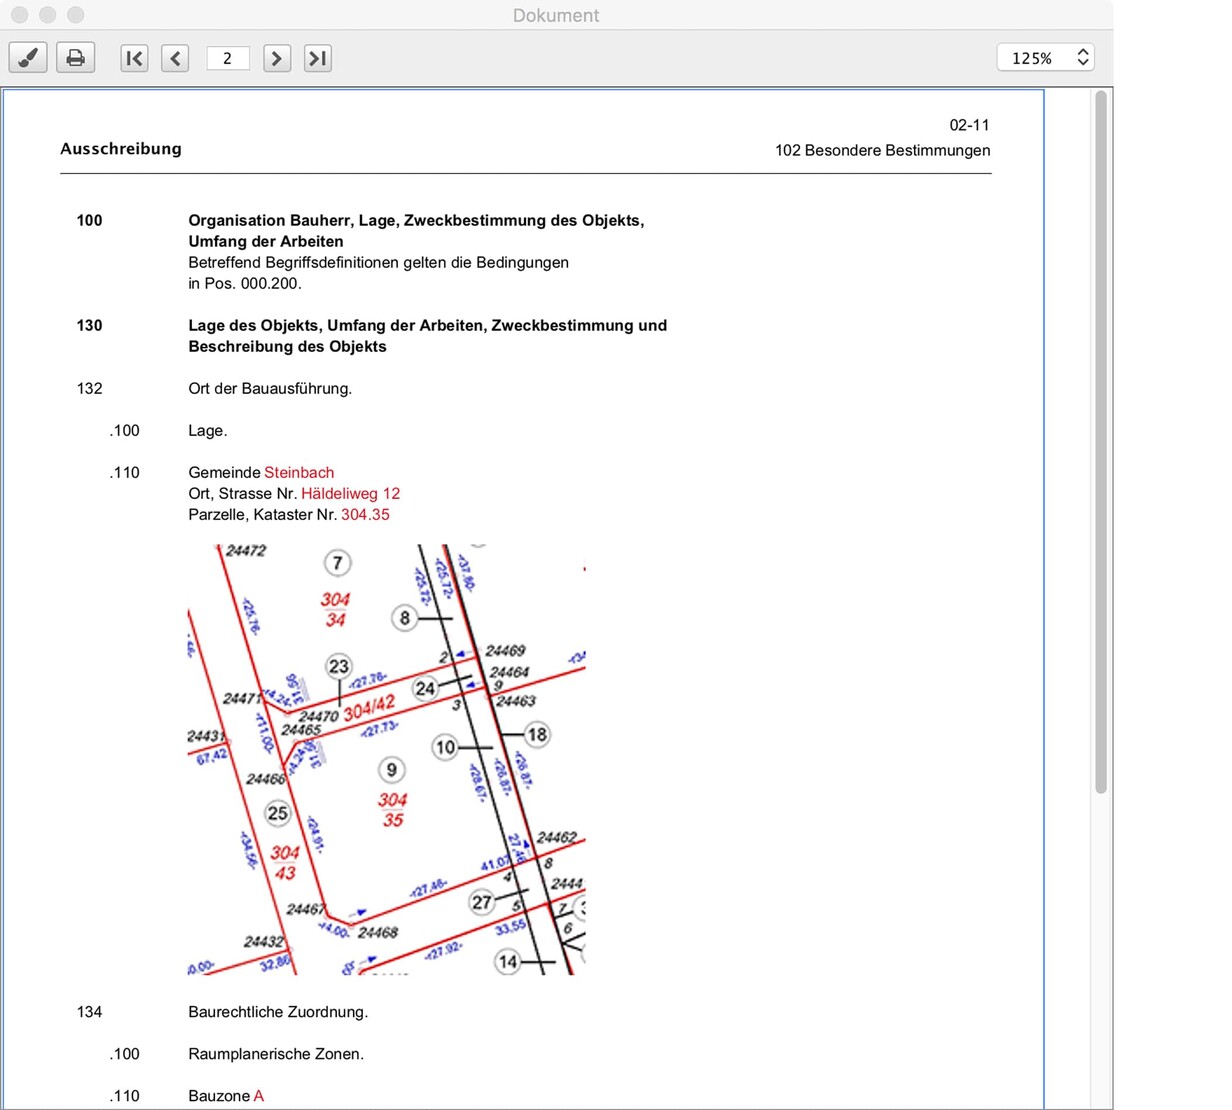The image size is (1232, 1110).
Task: Go to the next page
Action: [x=277, y=58]
